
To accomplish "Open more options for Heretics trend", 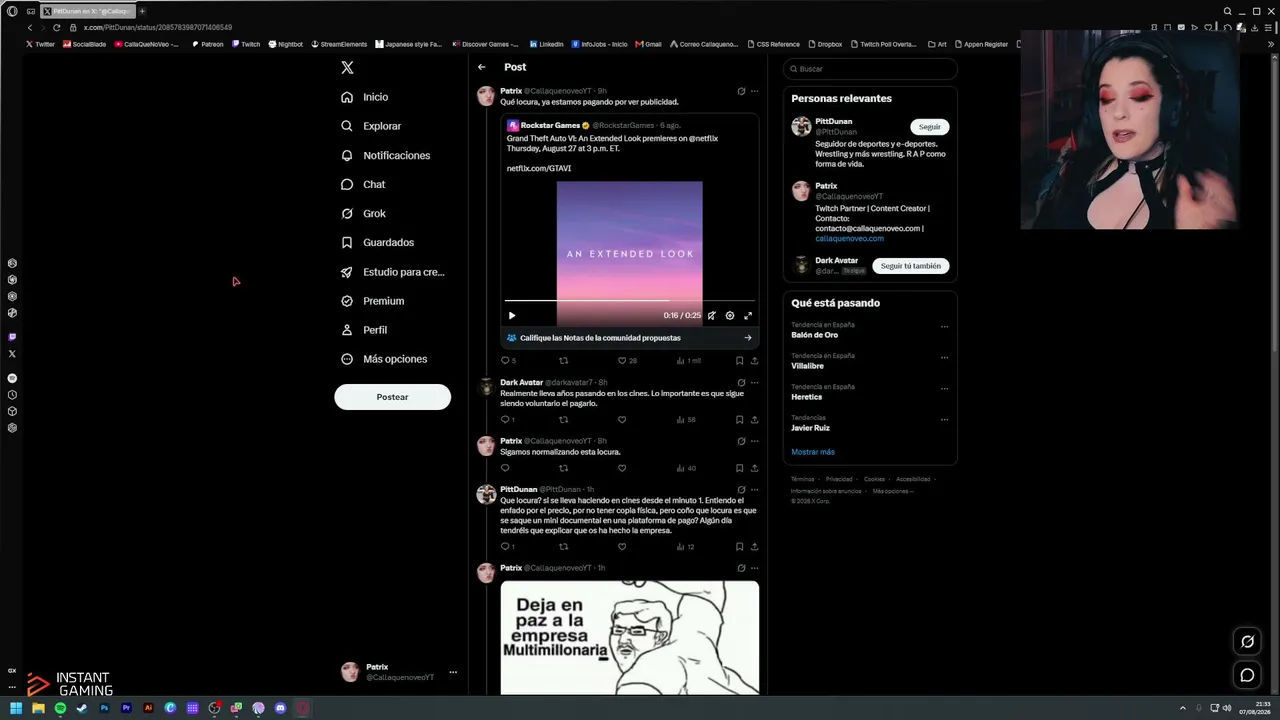I will pos(944,388).
